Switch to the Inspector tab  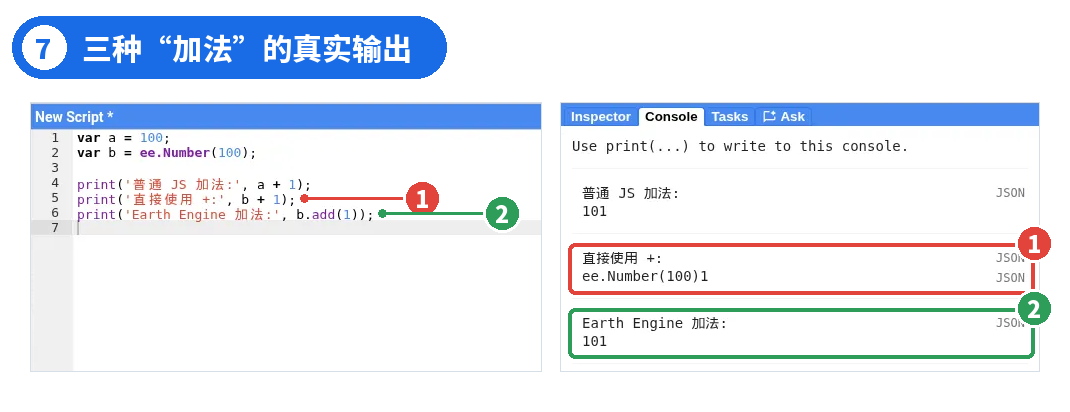(601, 117)
